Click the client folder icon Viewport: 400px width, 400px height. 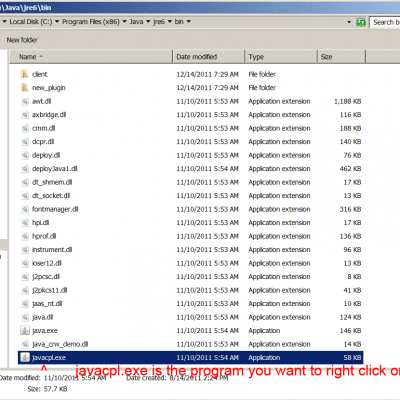[x=24, y=74]
